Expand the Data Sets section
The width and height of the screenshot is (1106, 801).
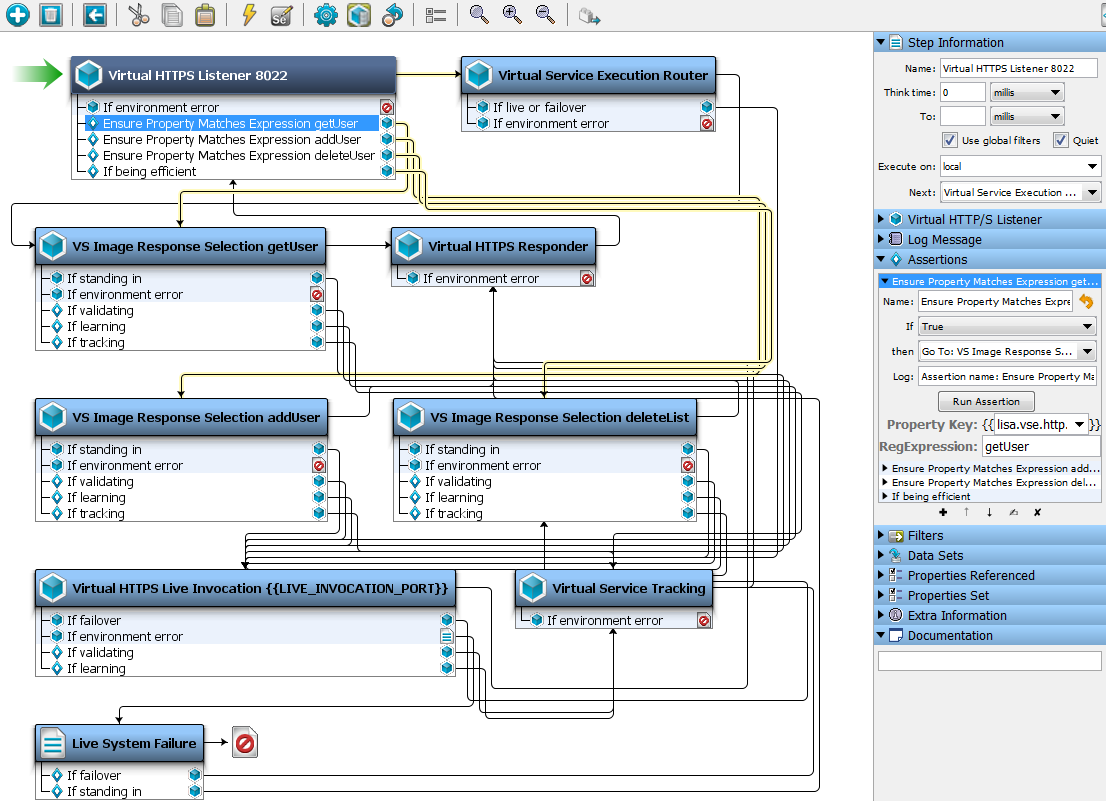pyautogui.click(x=935, y=556)
